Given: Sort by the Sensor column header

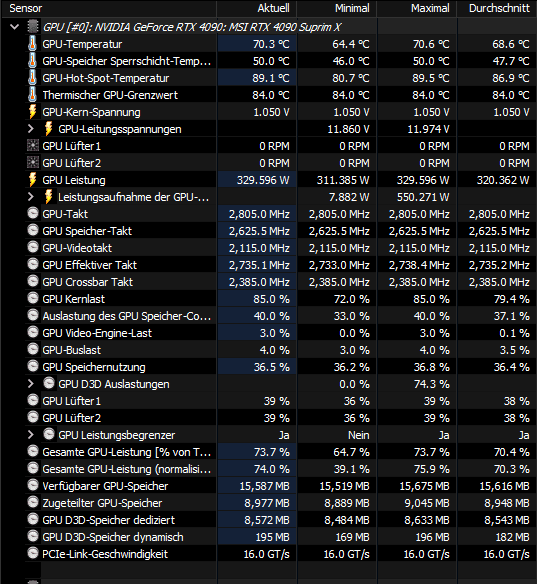Looking at the screenshot, I should (x=26, y=8).
